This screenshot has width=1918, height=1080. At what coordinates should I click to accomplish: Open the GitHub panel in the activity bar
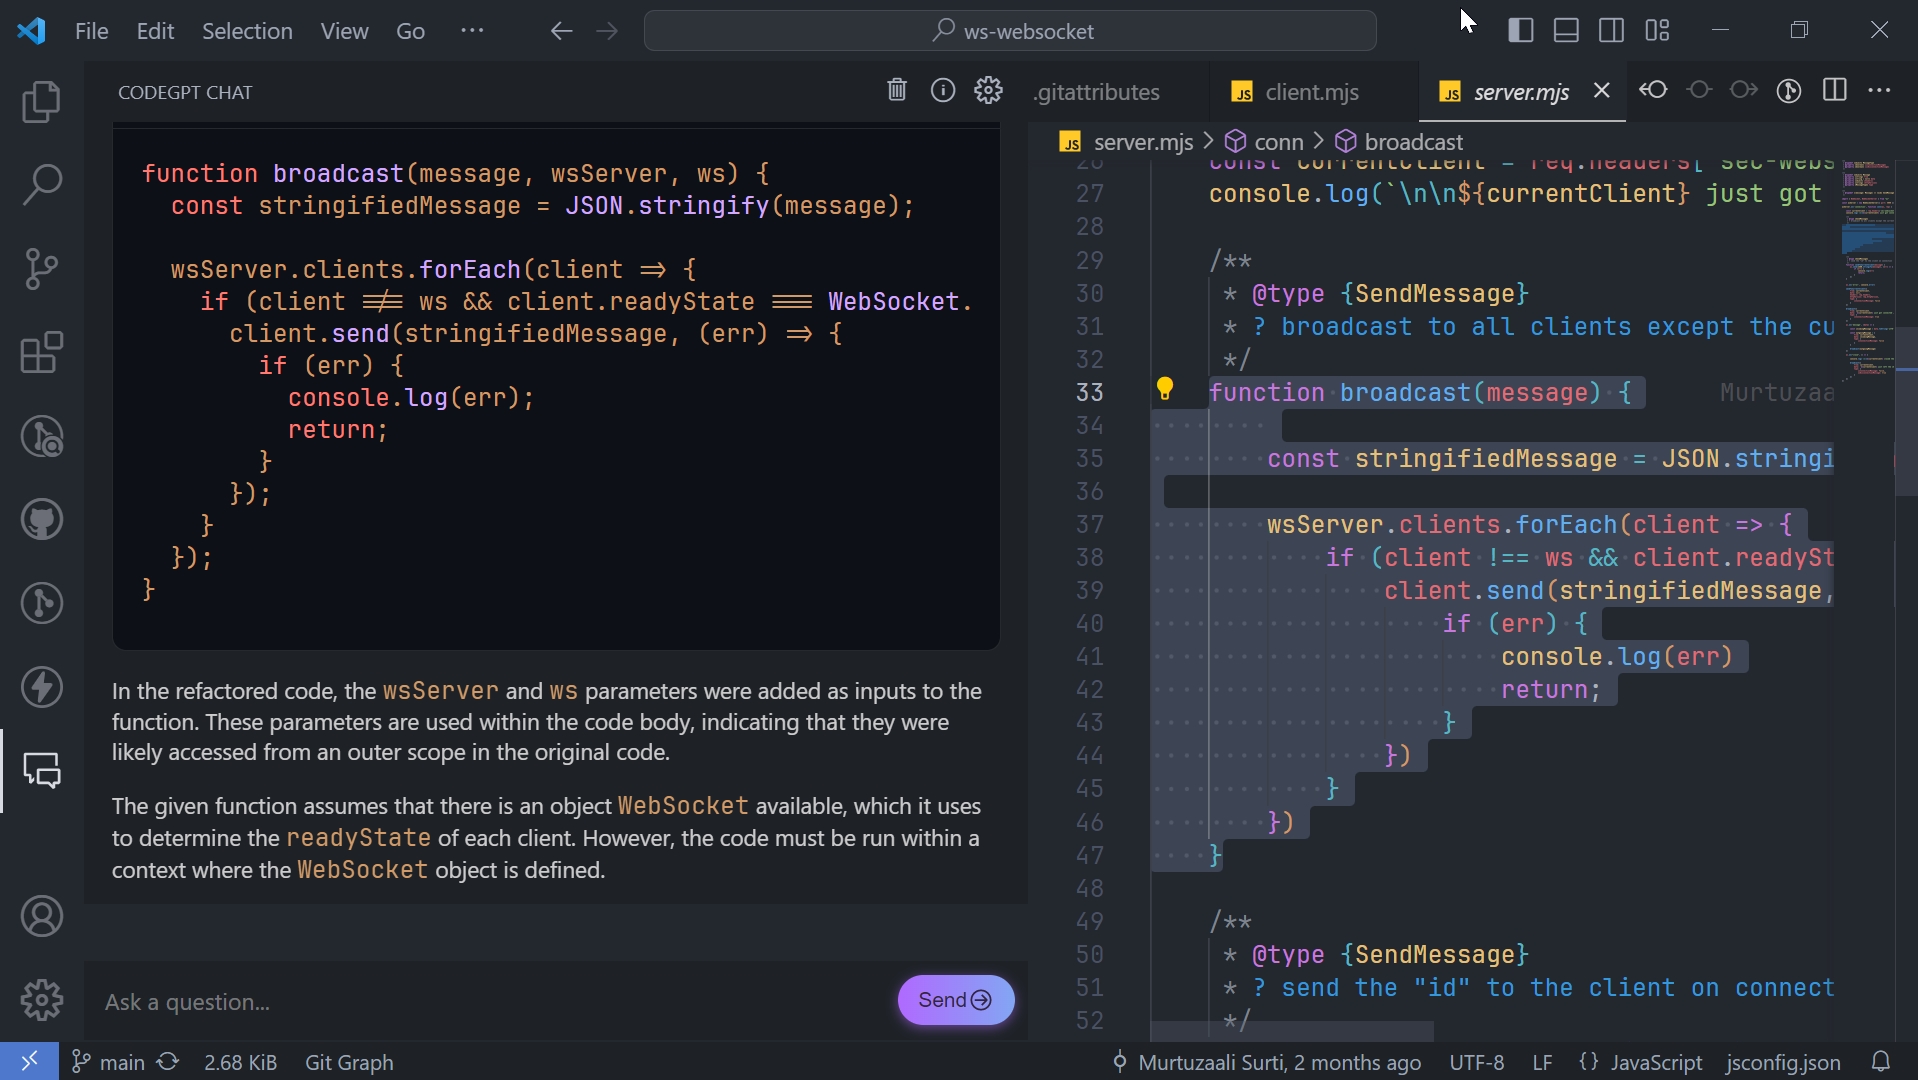[x=42, y=519]
